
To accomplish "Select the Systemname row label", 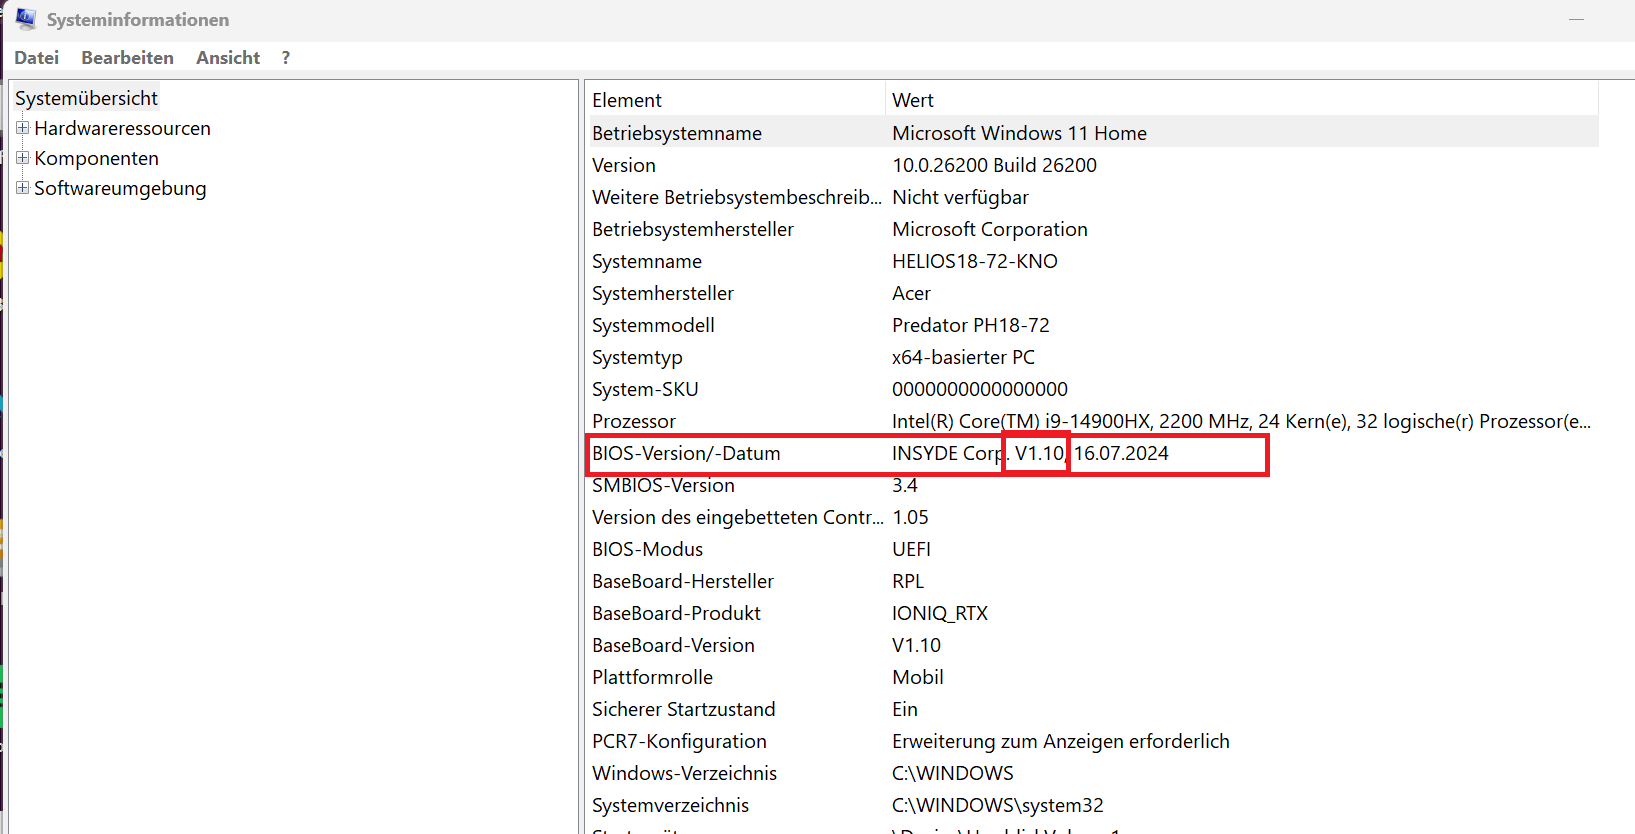I will [x=647, y=261].
